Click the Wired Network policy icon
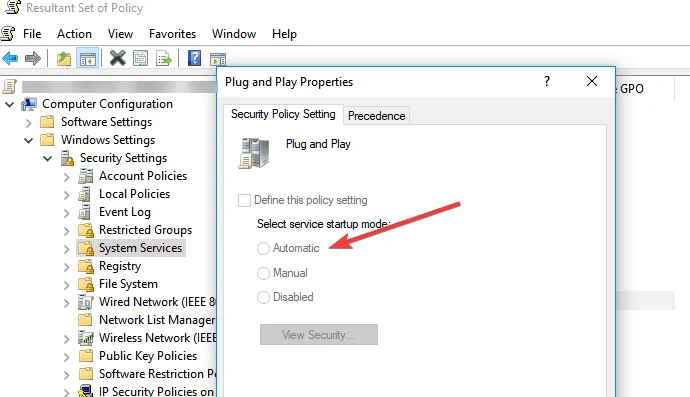The image size is (690, 397). 85,302
